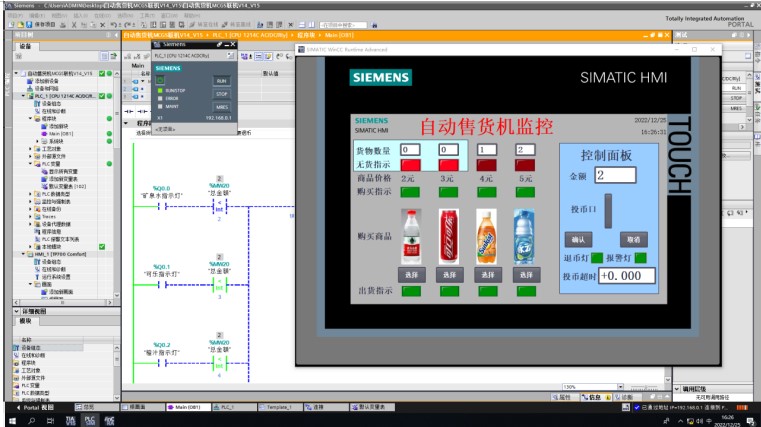
Task: Click the coin slot 投币口 on control panel
Action: point(608,211)
